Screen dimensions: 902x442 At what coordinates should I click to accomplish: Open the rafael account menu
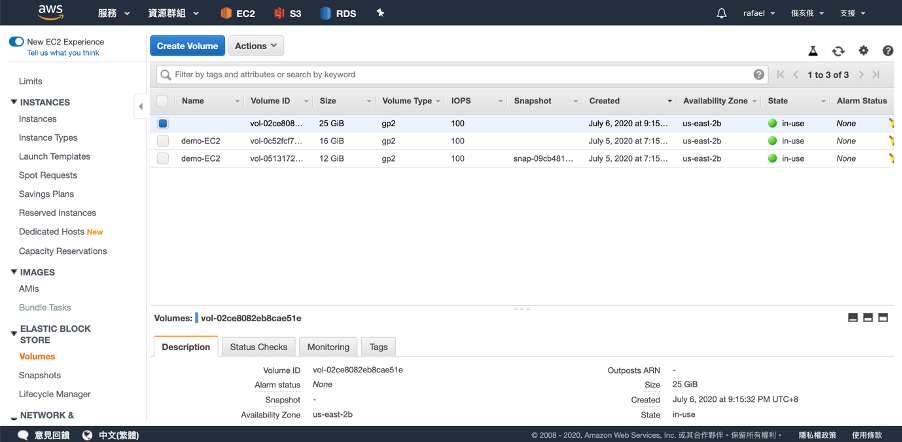759,13
